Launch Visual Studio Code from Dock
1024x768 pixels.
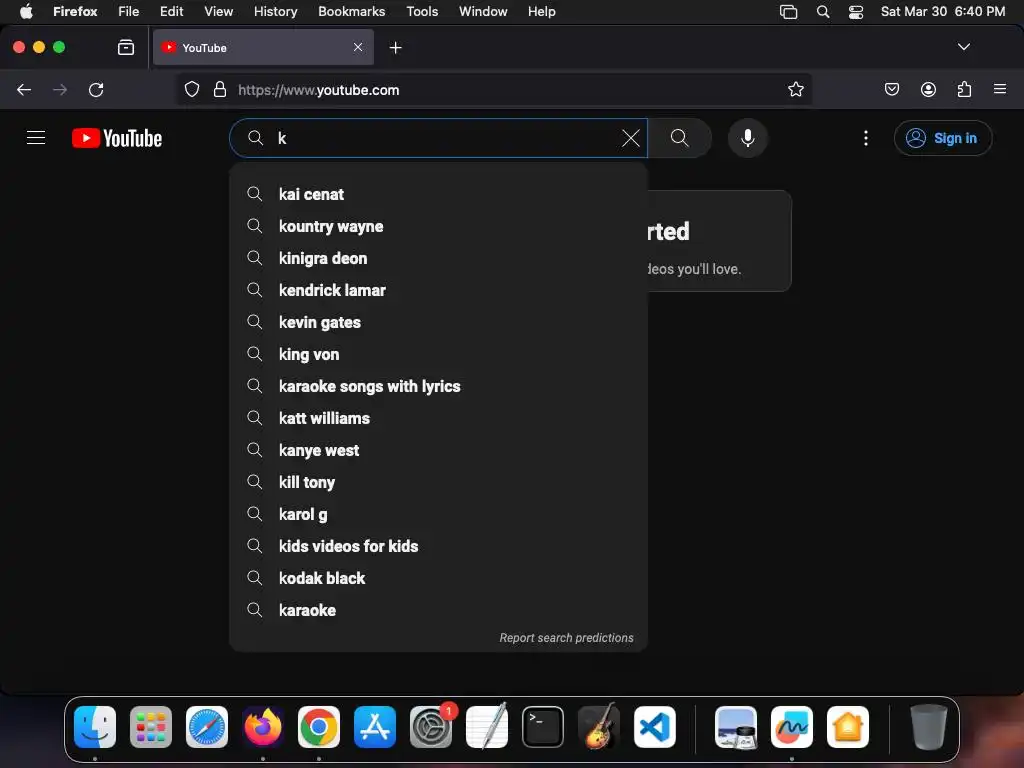pos(654,727)
